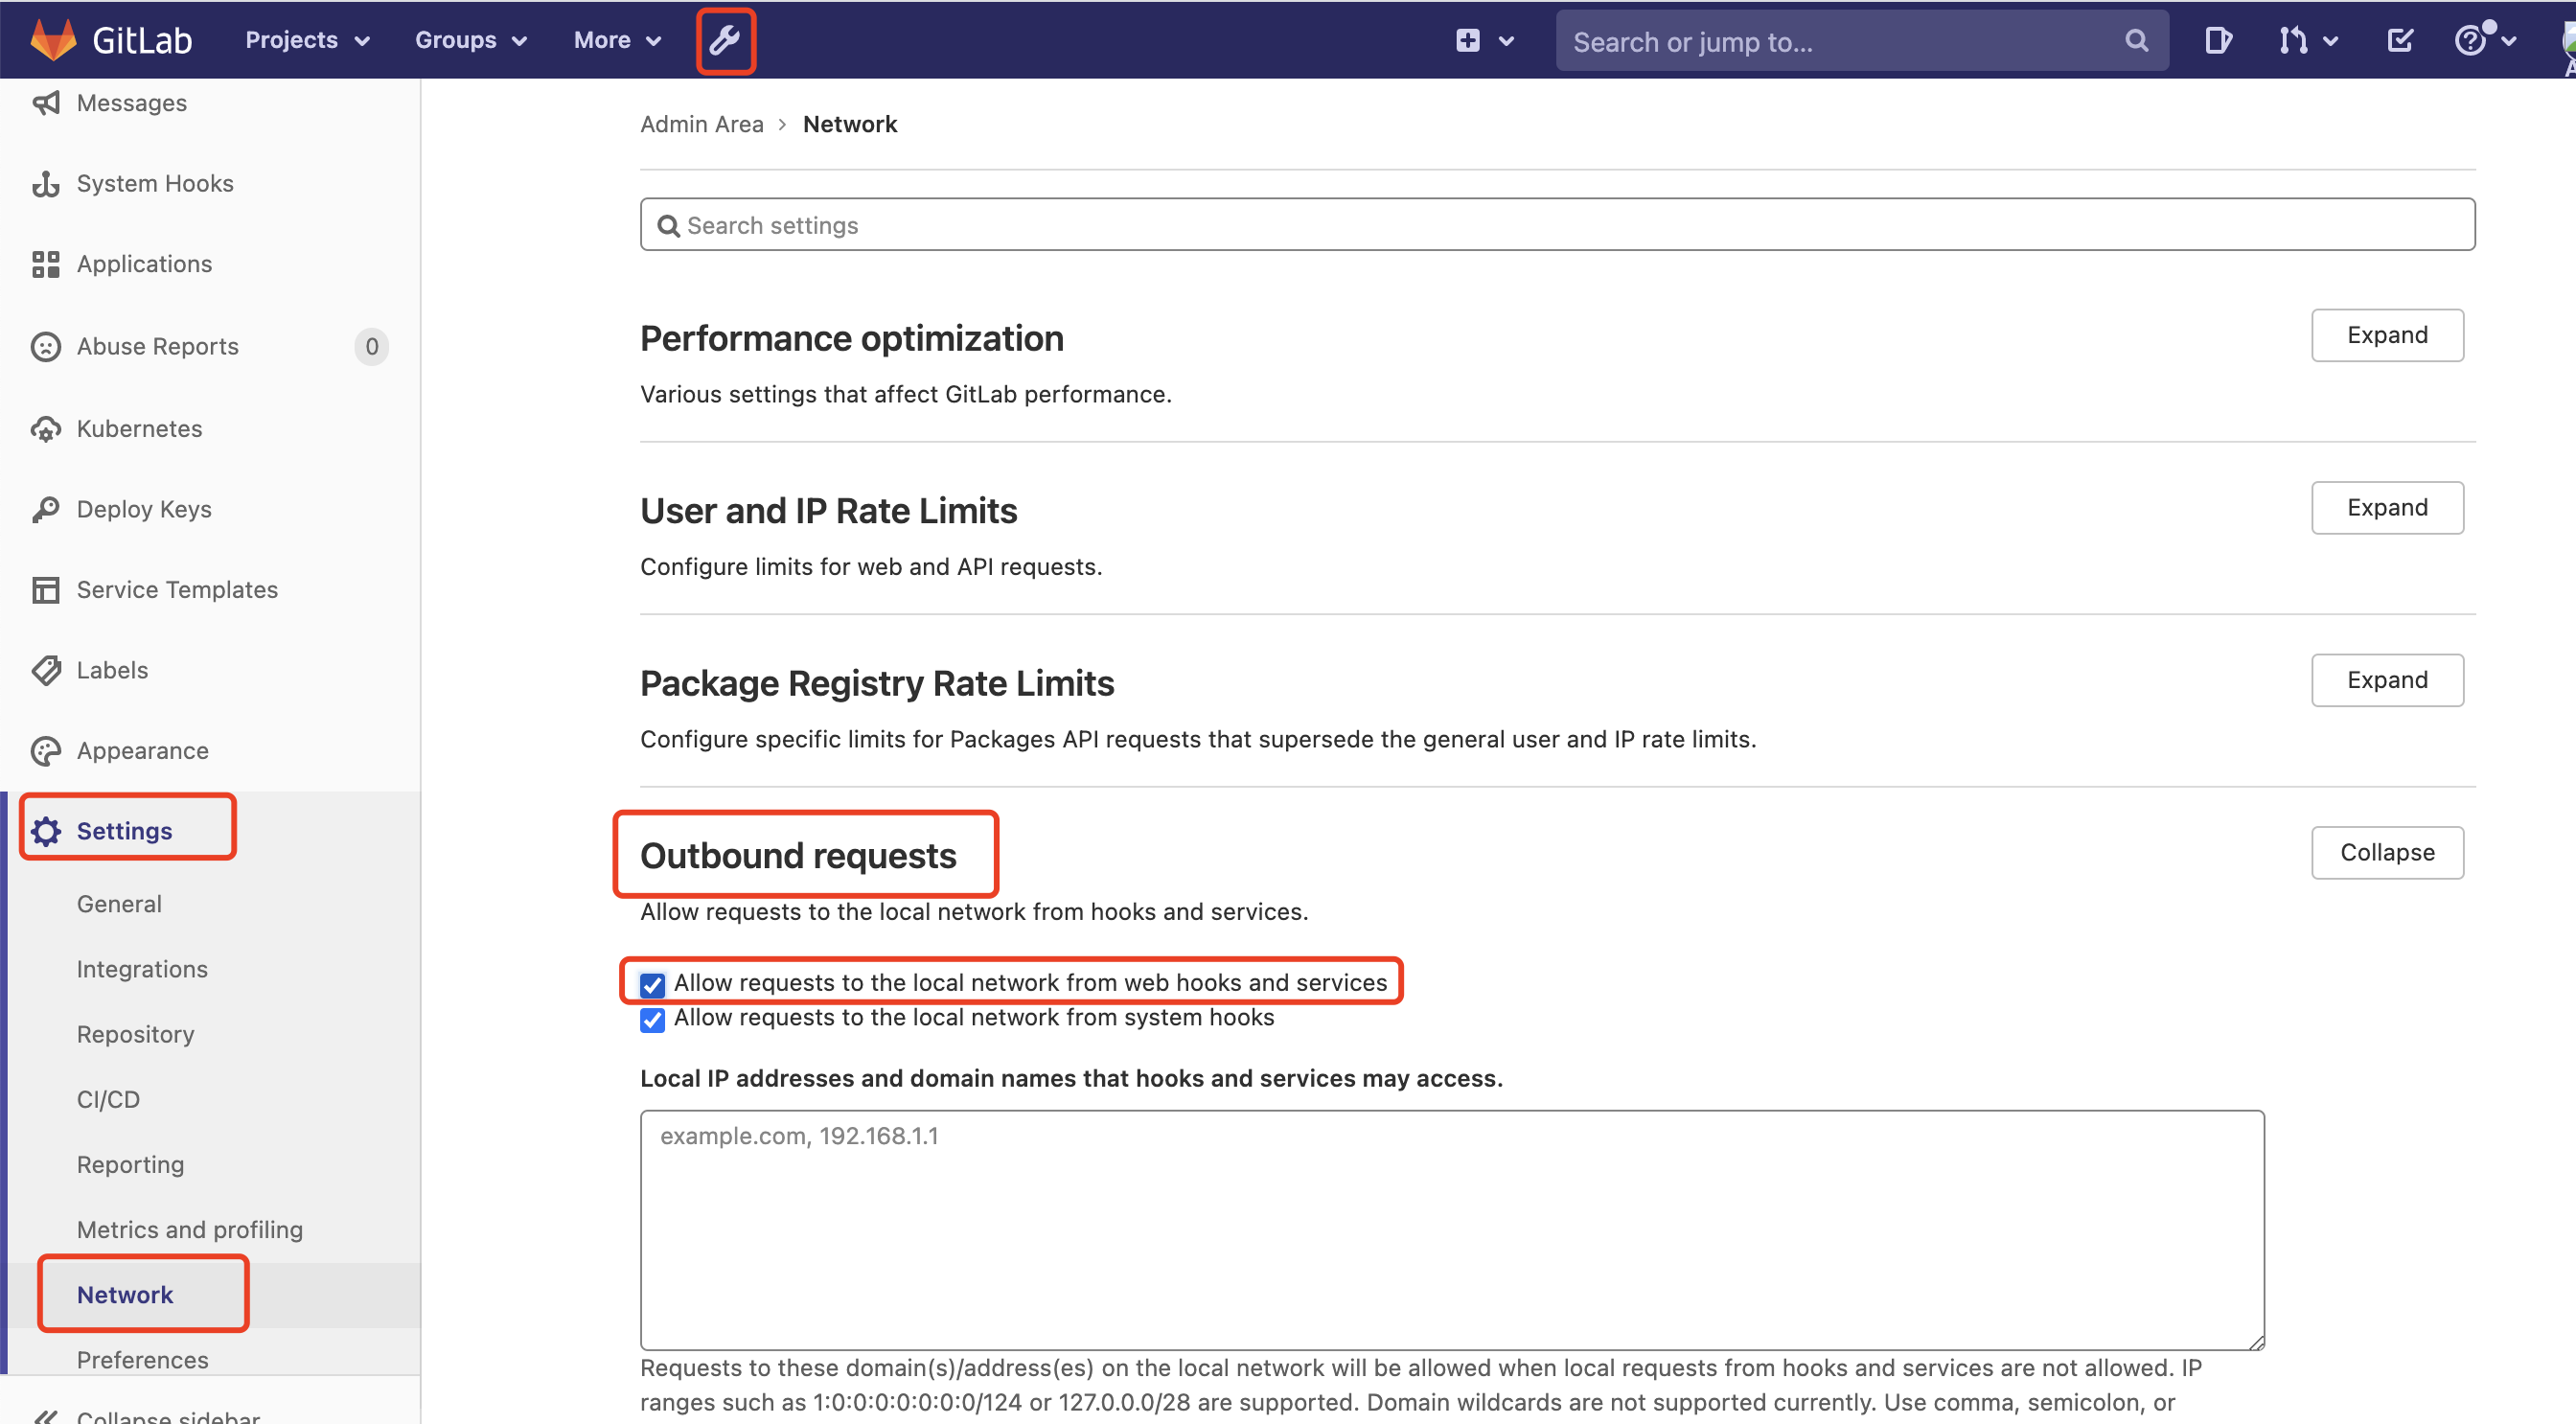Click the Kubernetes cloud icon
Viewport: 2576px width, 1424px height.
point(46,429)
